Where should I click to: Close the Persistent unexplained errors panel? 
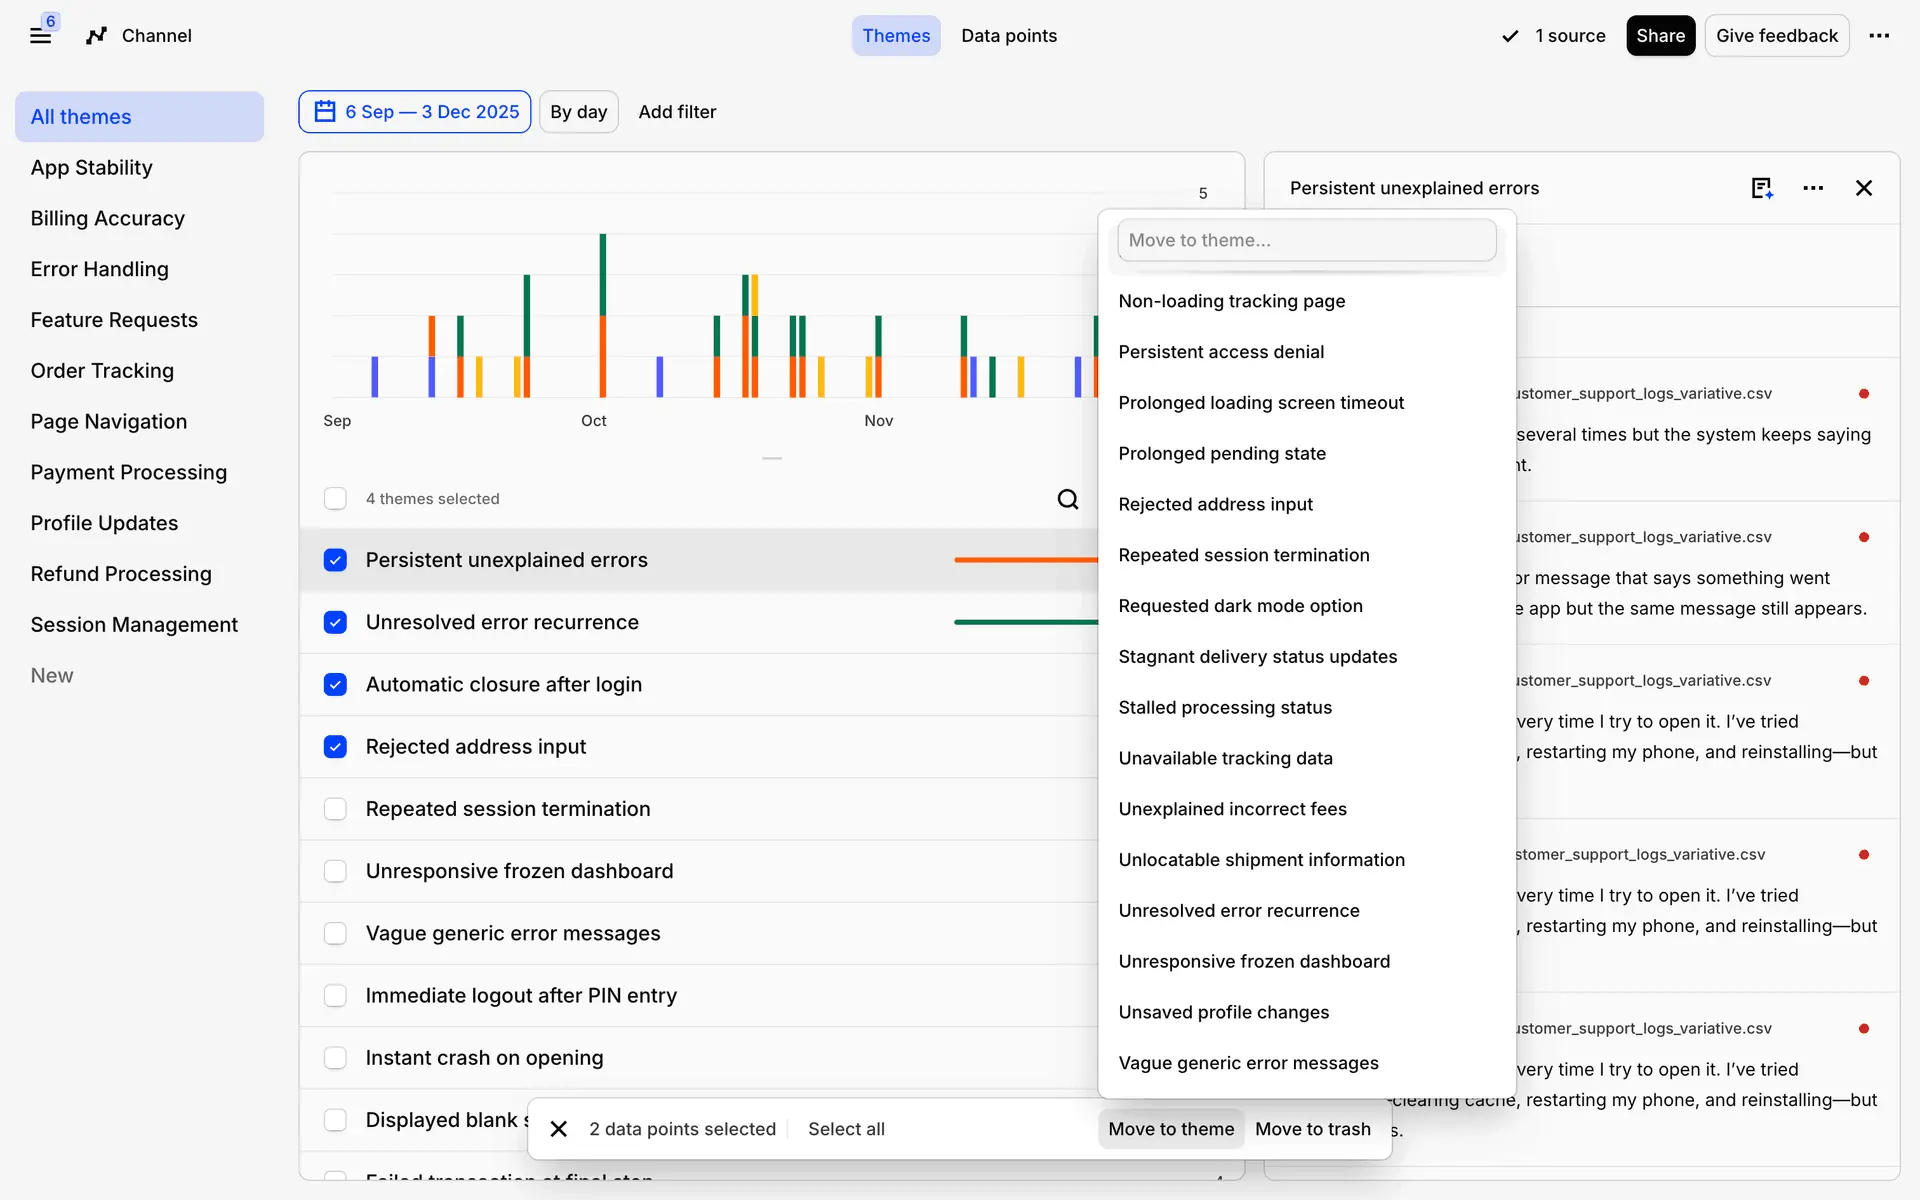[1864, 188]
